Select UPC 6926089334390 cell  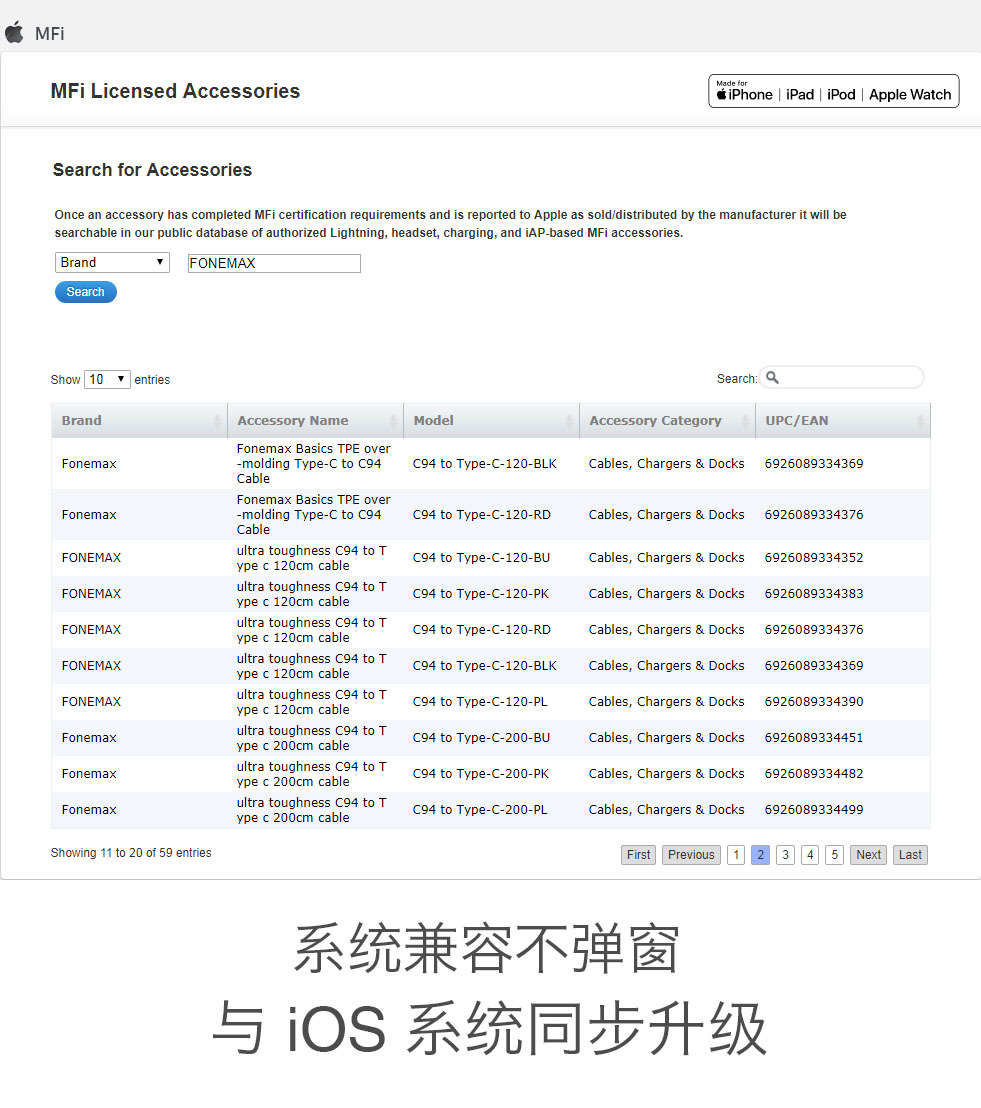814,702
